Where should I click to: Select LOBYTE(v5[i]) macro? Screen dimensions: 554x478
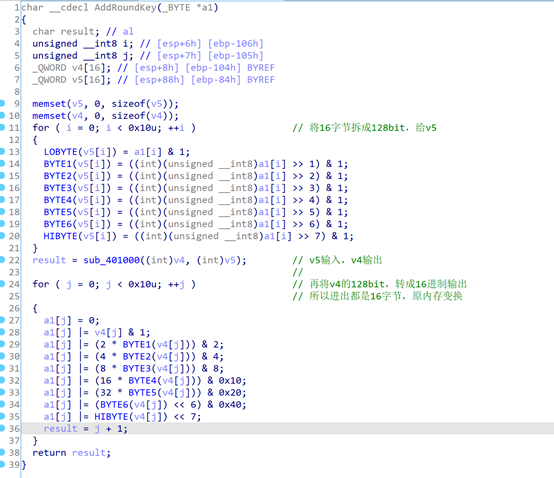pyautogui.click(x=80, y=152)
